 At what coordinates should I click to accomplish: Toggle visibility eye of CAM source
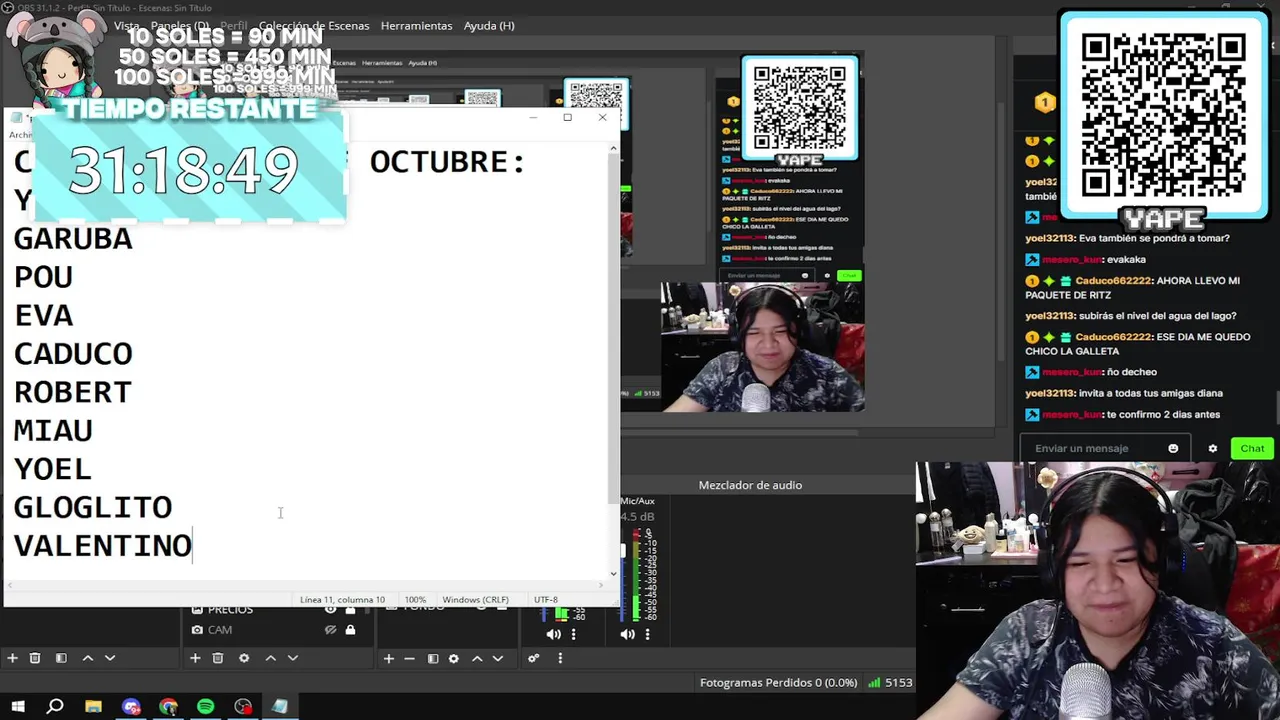click(330, 630)
